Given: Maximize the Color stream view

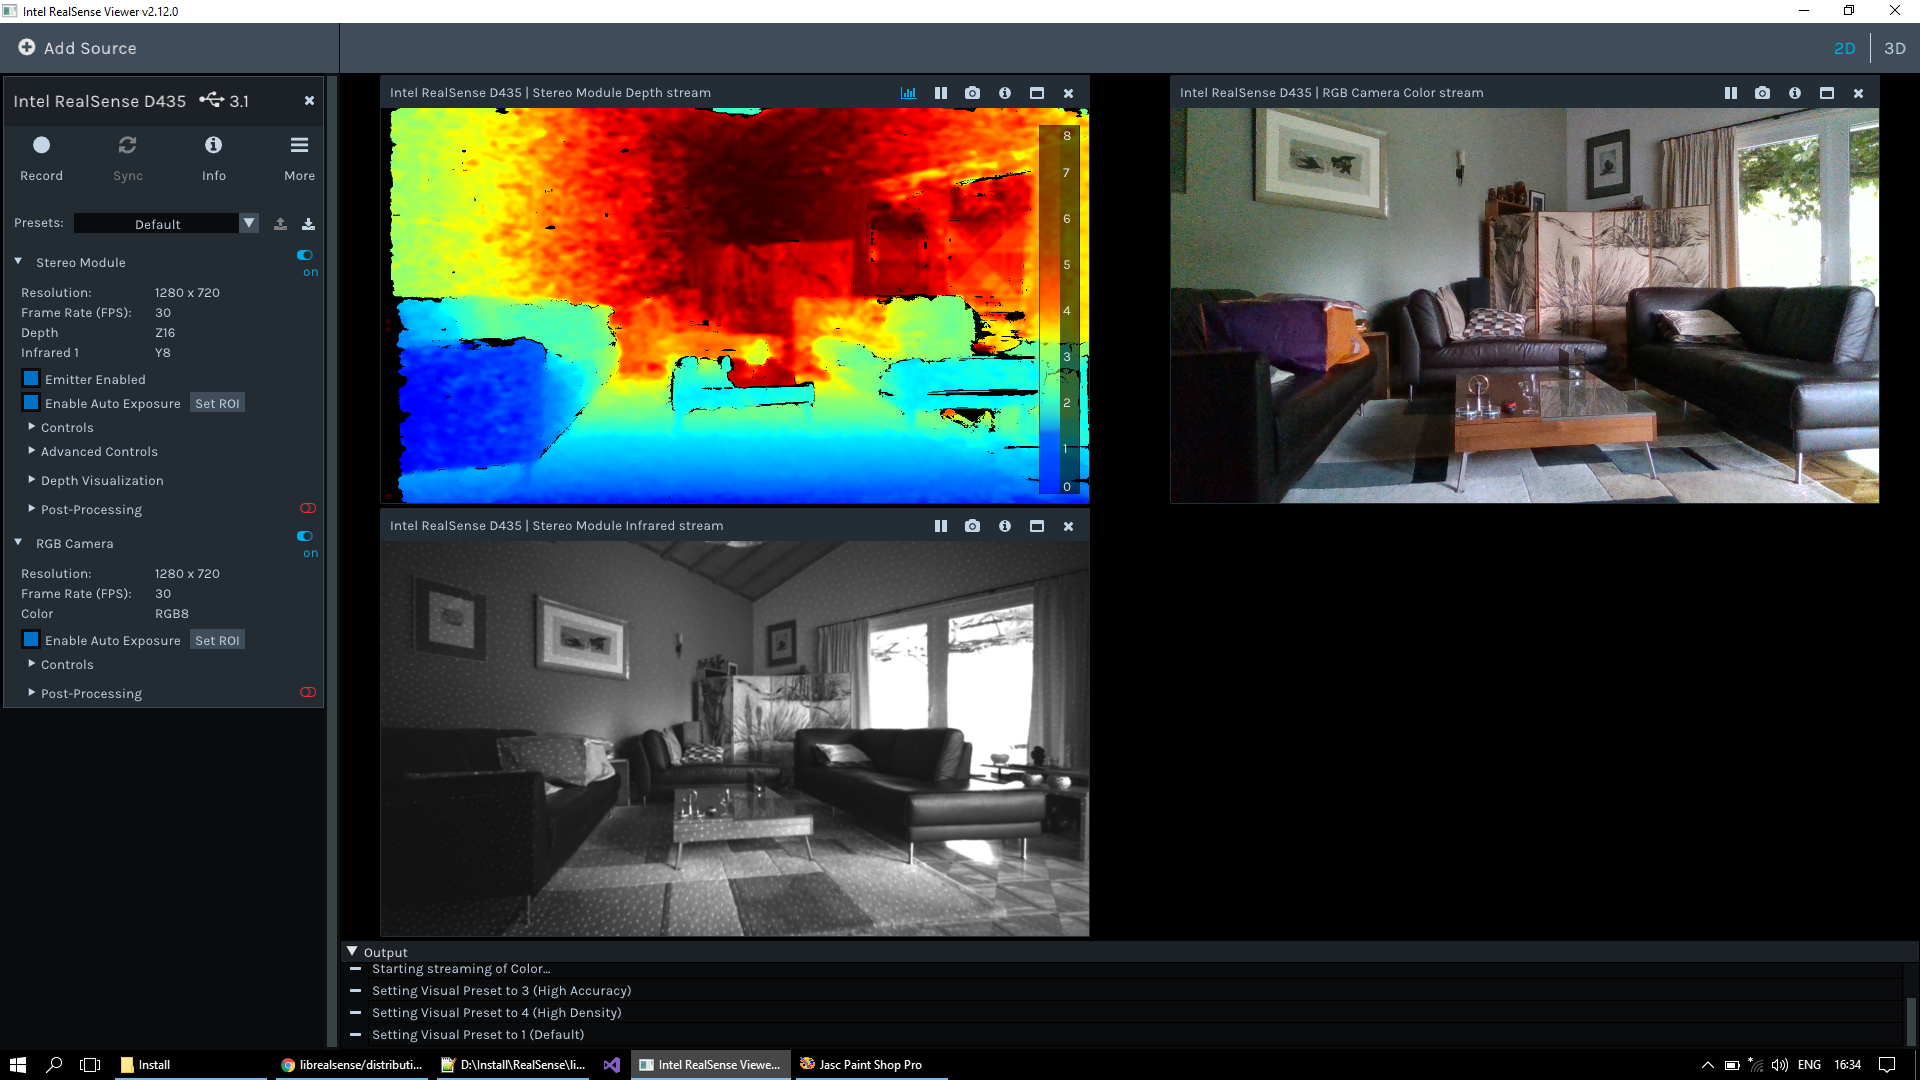Looking at the screenshot, I should point(1827,93).
